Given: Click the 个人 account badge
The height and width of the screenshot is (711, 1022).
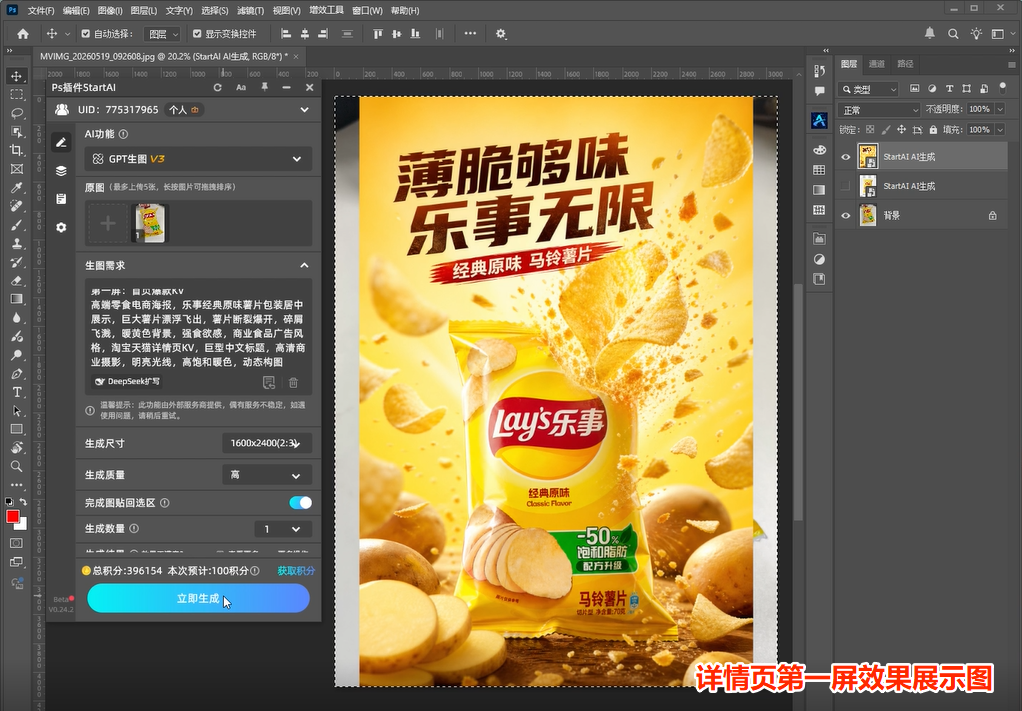Looking at the screenshot, I should (184, 109).
